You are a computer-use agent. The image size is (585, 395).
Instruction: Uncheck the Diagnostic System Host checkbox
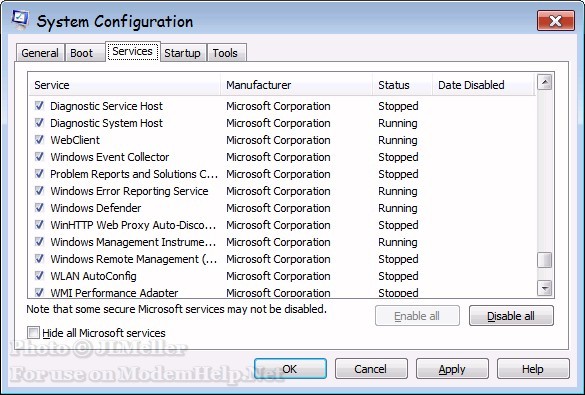(39, 123)
